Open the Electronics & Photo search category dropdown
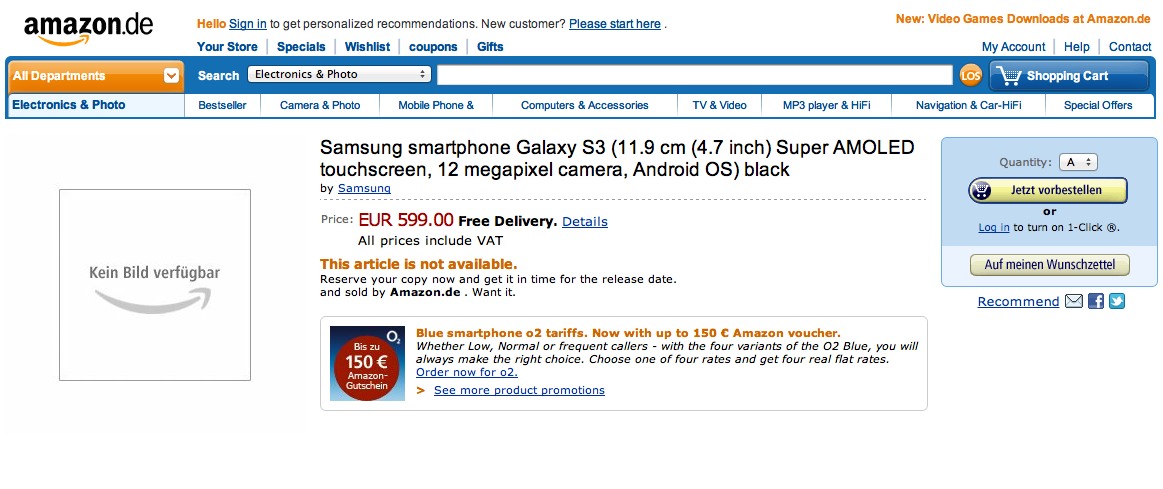 340,74
